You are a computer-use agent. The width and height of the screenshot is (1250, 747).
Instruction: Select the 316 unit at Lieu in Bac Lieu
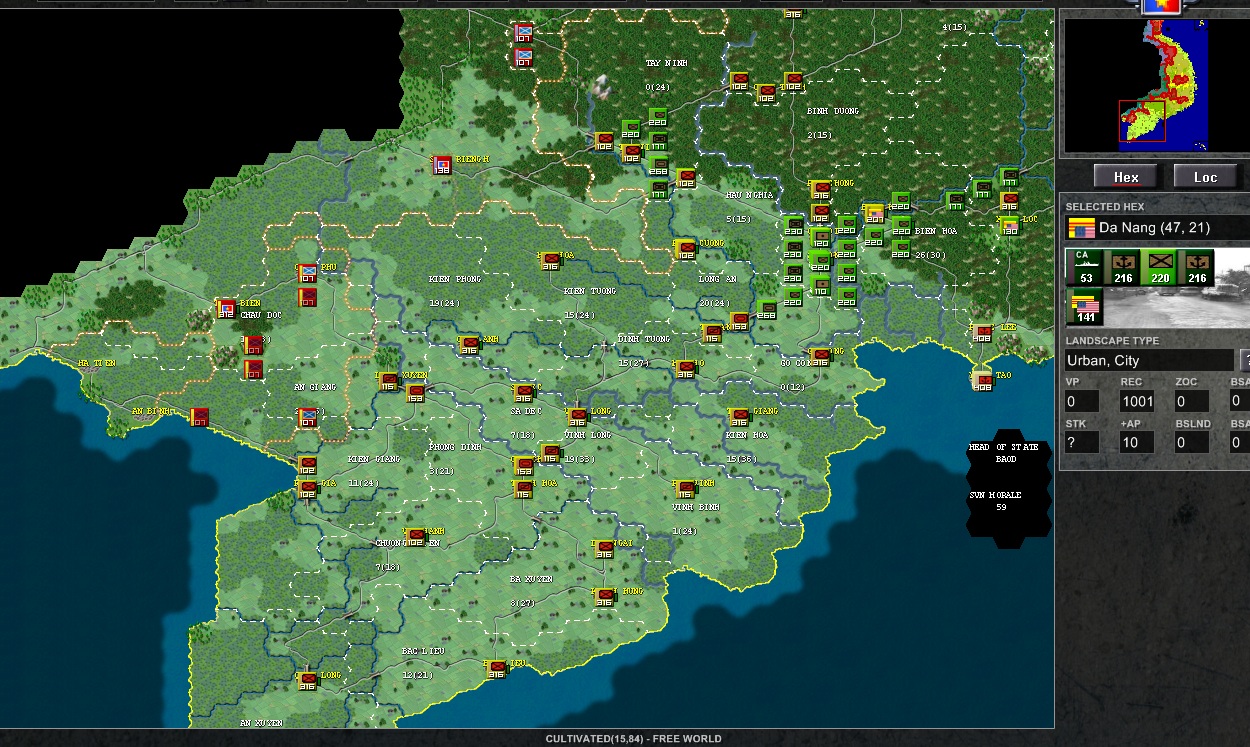(496, 669)
